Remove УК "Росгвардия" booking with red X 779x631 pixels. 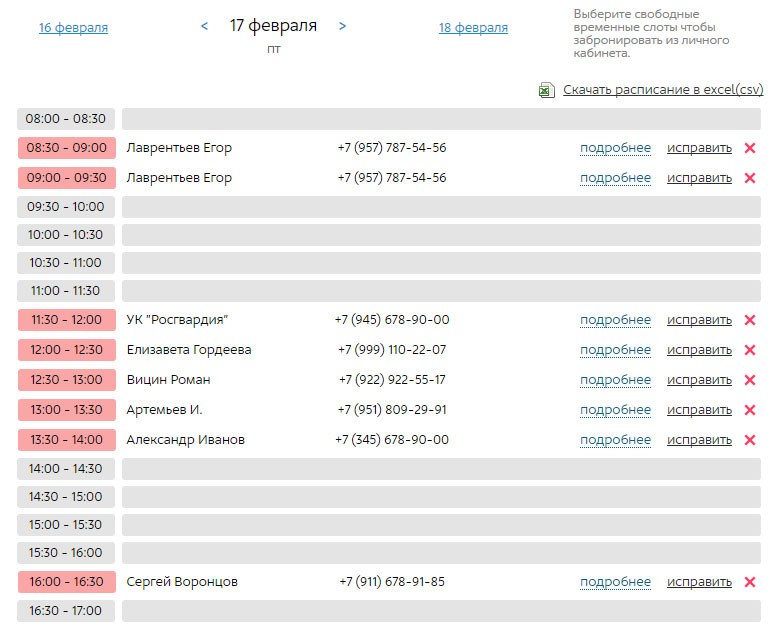click(750, 320)
